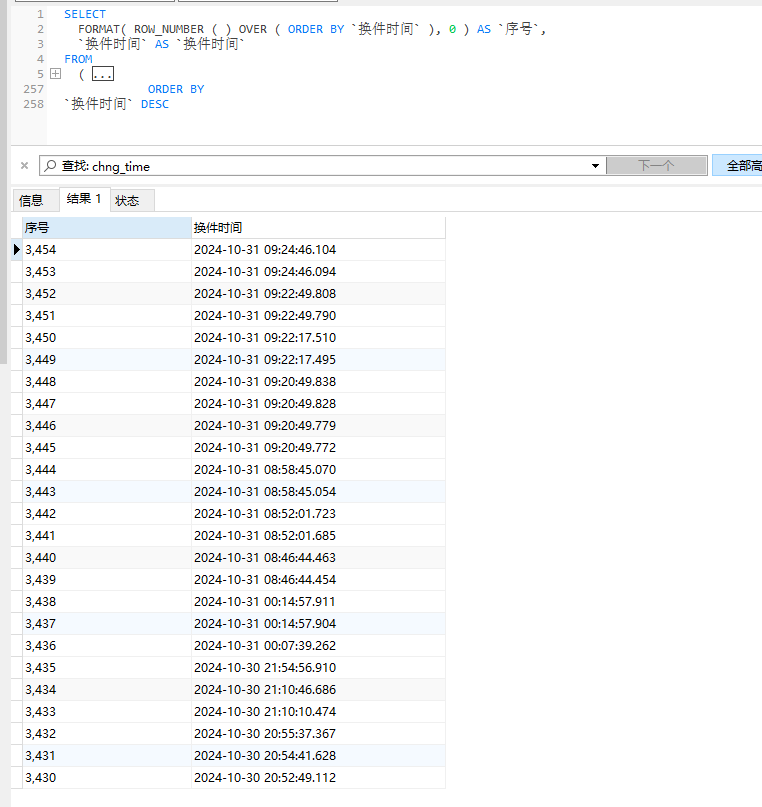Click the collapsed '...' code placeholder
762x807 pixels.
(102, 74)
